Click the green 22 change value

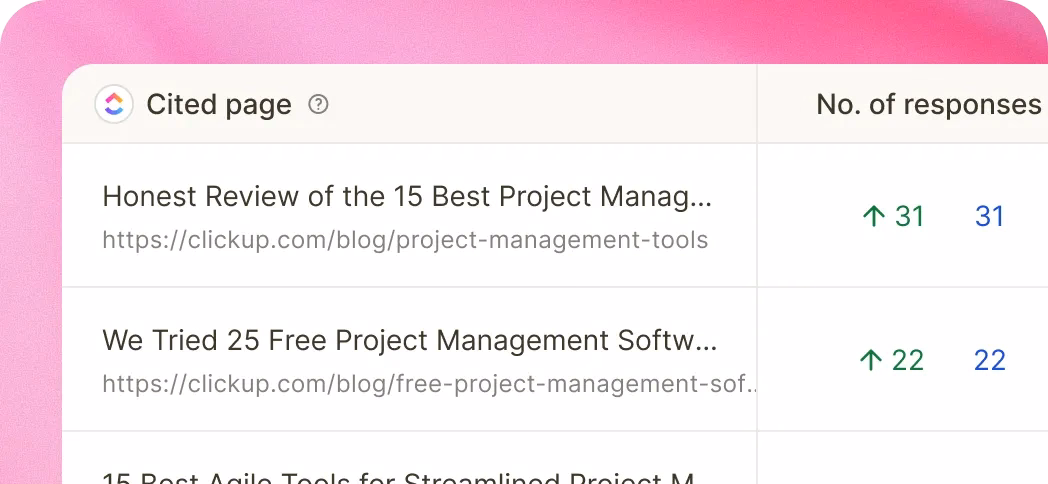[x=908, y=360]
